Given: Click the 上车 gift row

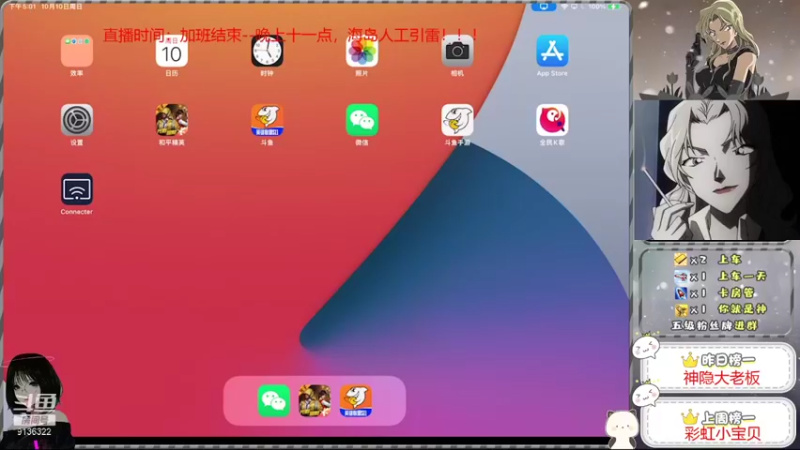Looking at the screenshot, I should [x=708, y=260].
